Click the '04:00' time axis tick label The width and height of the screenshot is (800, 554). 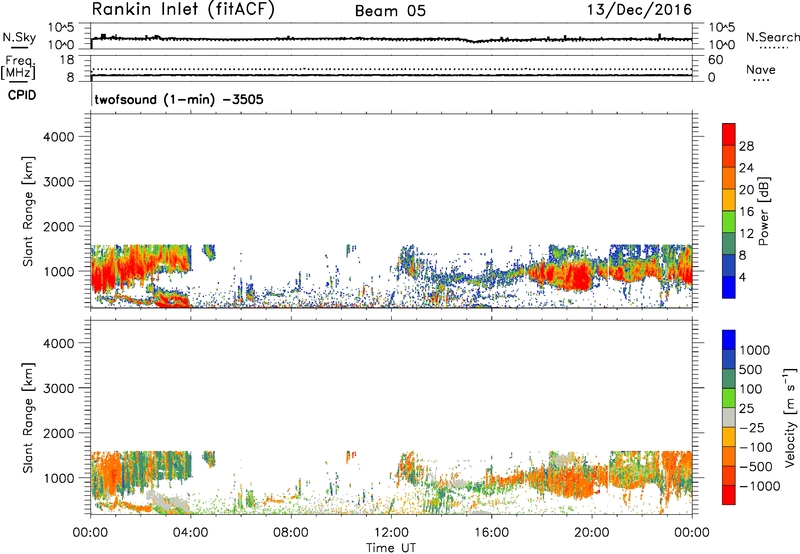191,533
